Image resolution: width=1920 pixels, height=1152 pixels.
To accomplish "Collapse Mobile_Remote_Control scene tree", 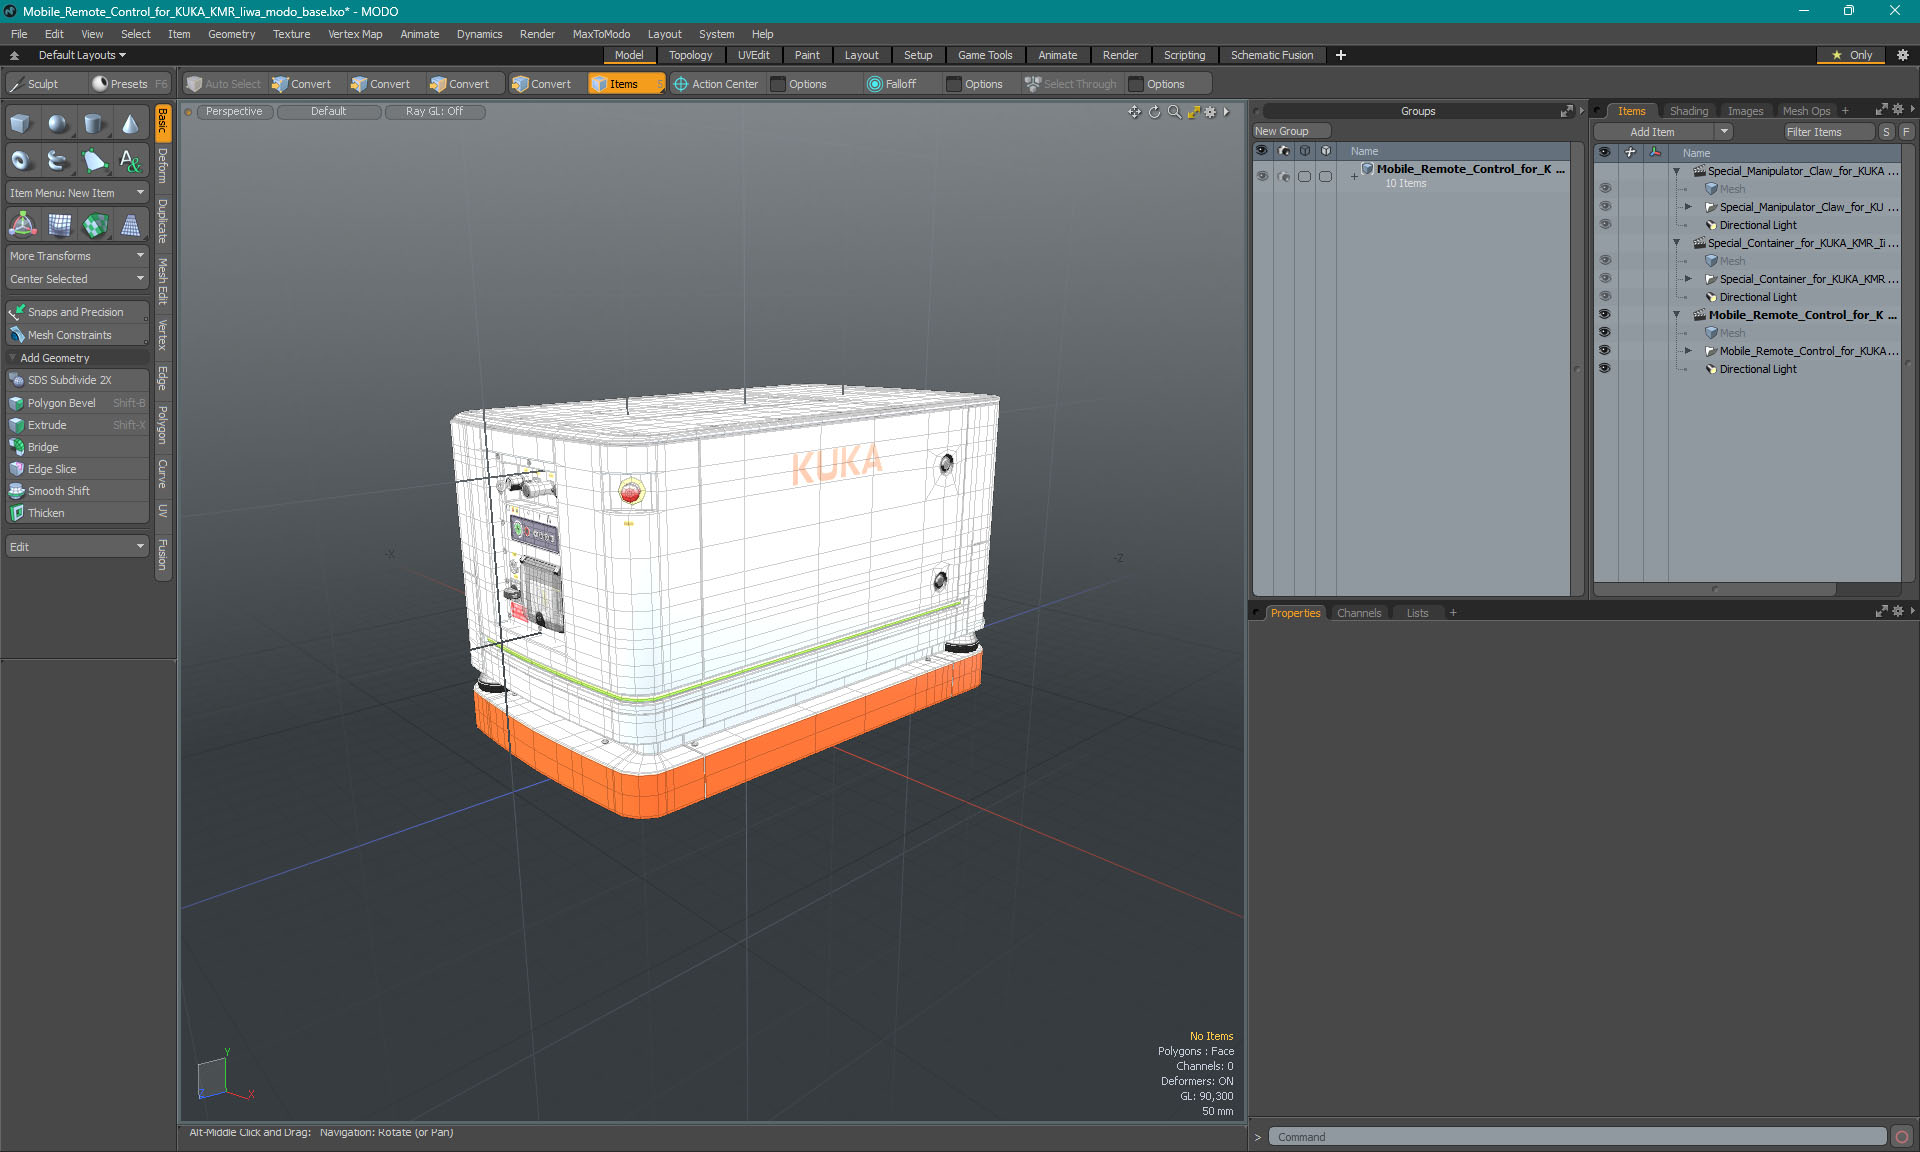I will [1677, 315].
